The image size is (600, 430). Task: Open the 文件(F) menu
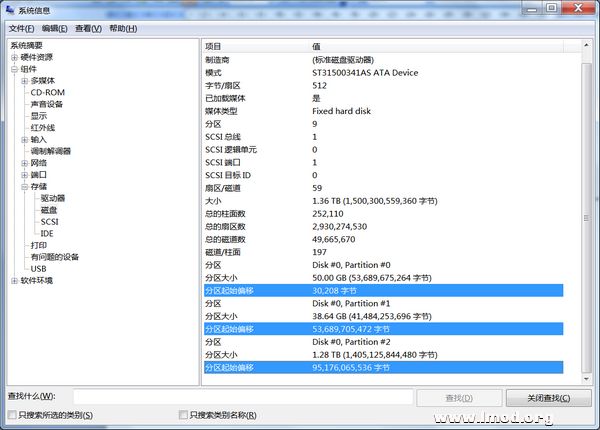[x=22, y=29]
